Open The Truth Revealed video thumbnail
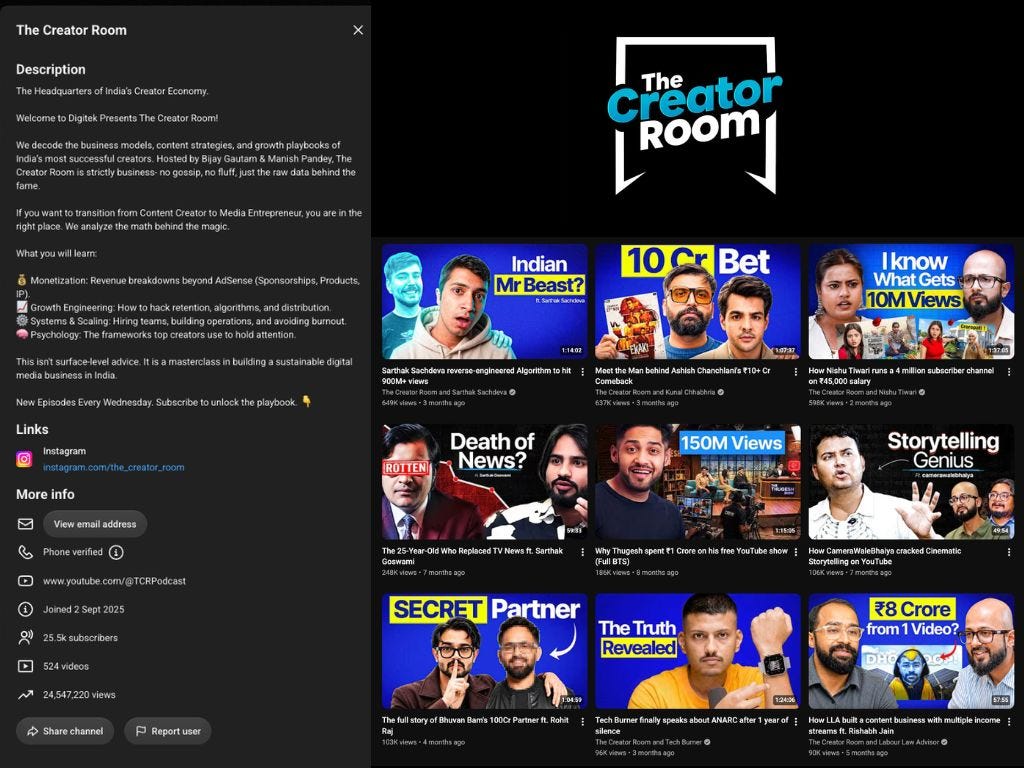This screenshot has height=768, width=1024. (697, 651)
